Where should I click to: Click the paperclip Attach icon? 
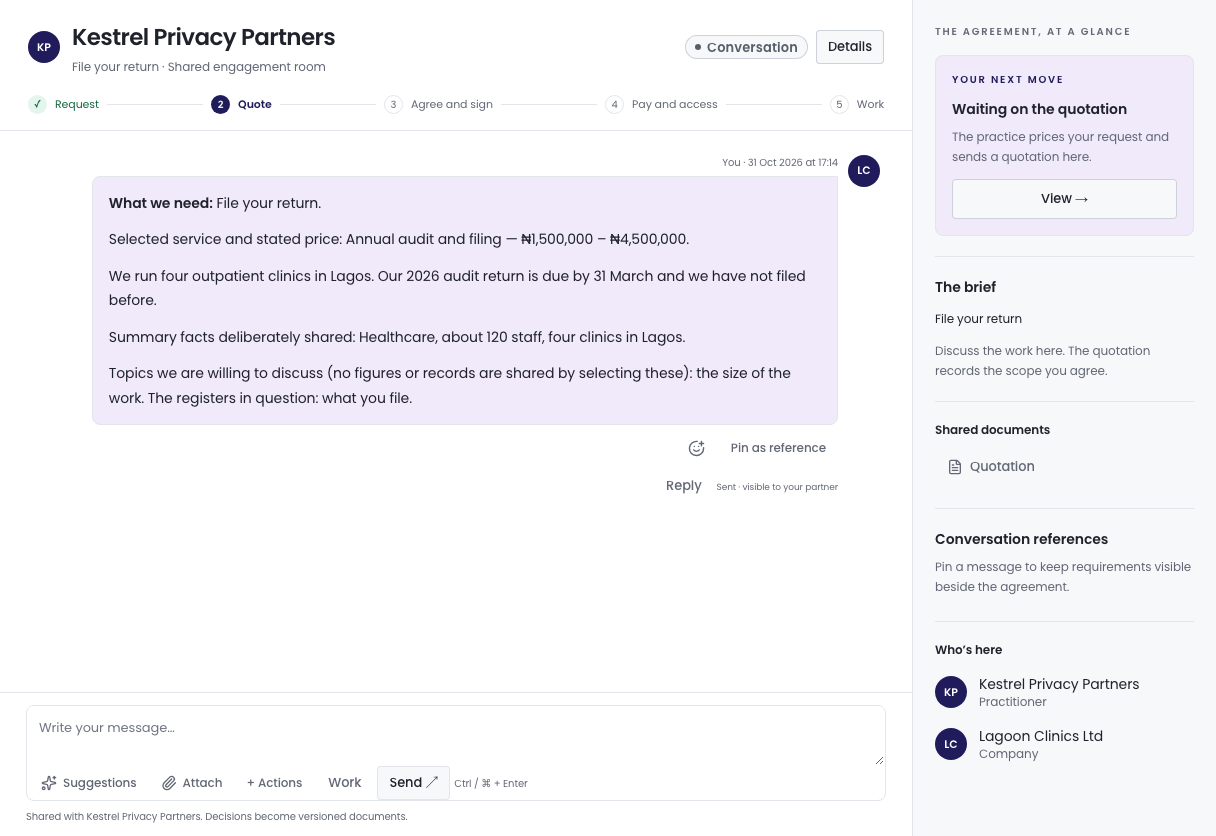(x=169, y=783)
